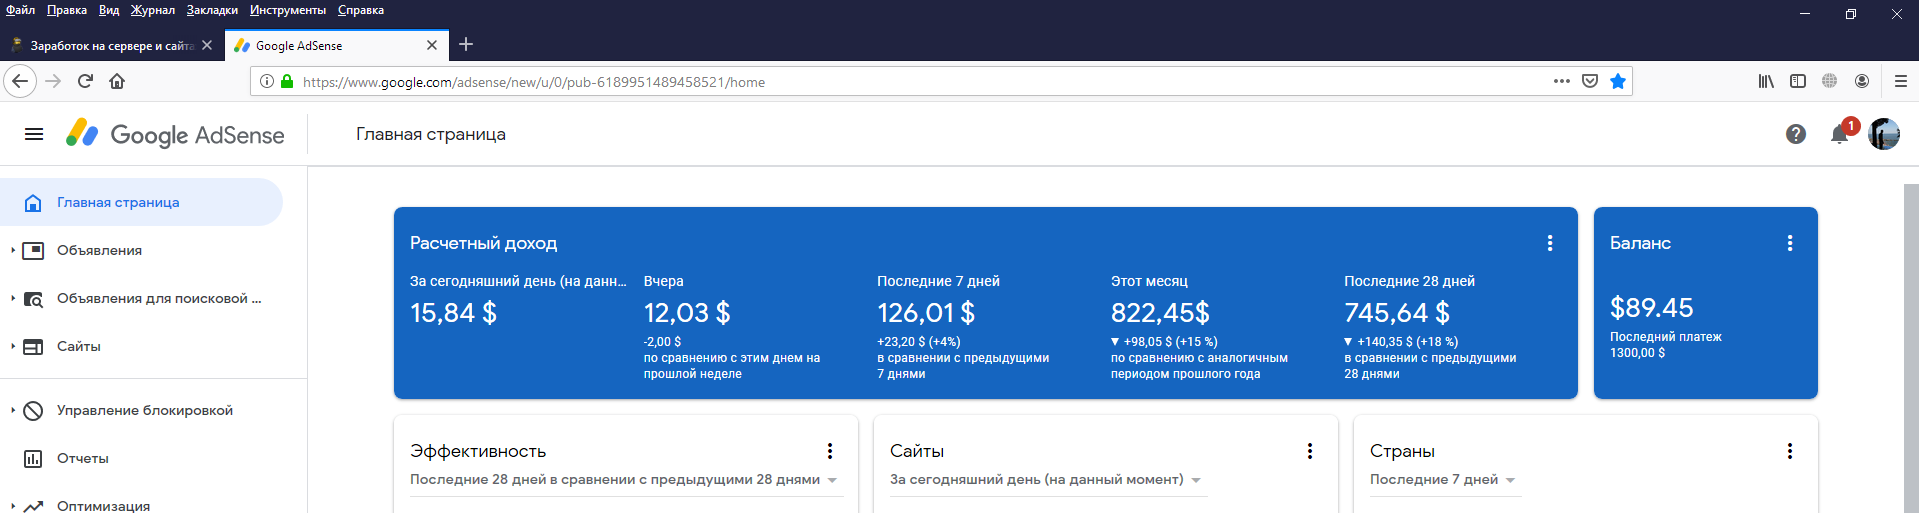Toggle the bookmark star for this page
This screenshot has height=513, width=1919.
(1618, 81)
